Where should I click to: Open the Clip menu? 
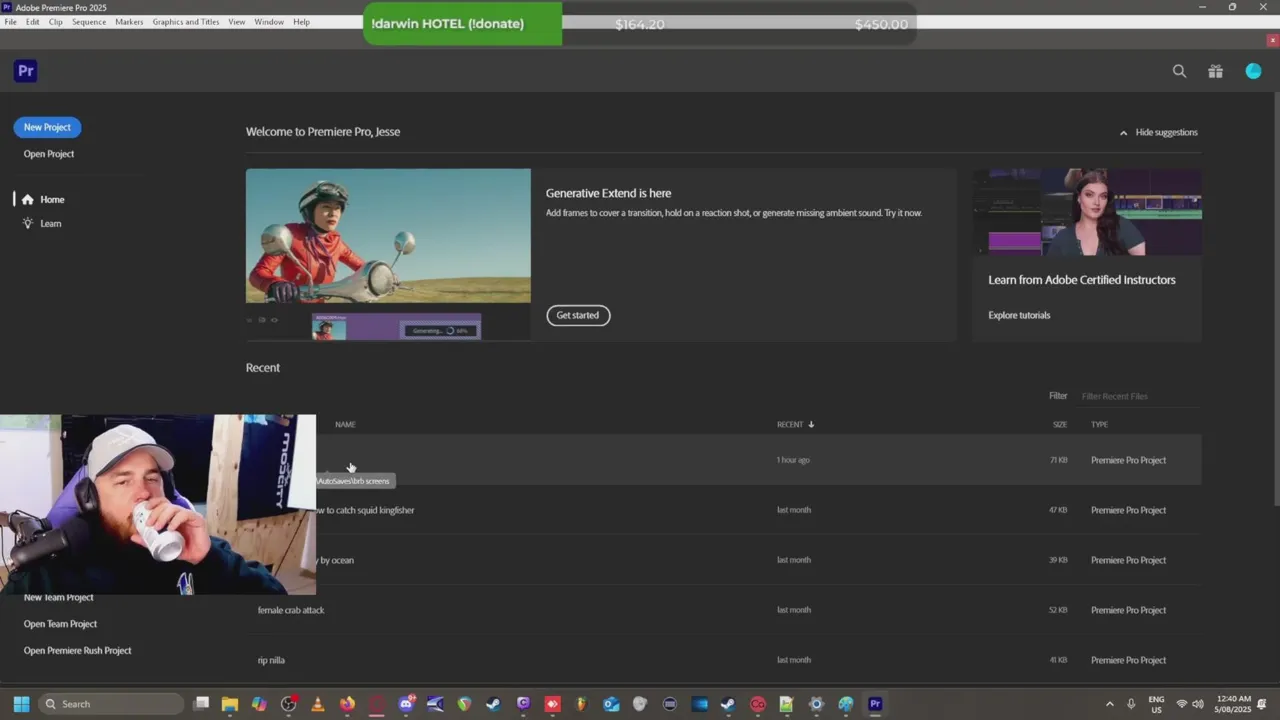(56, 22)
